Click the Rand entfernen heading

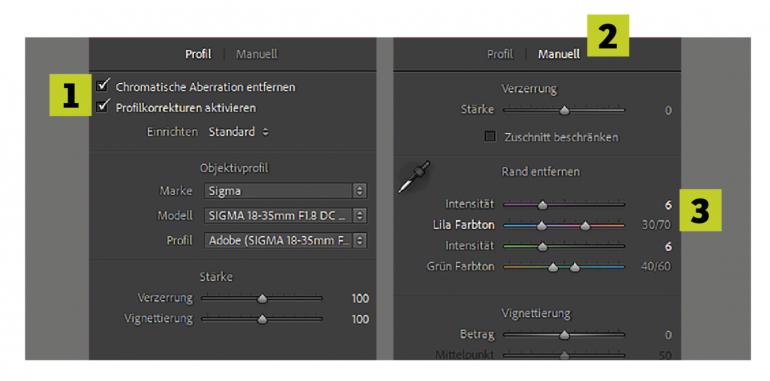[x=540, y=172]
